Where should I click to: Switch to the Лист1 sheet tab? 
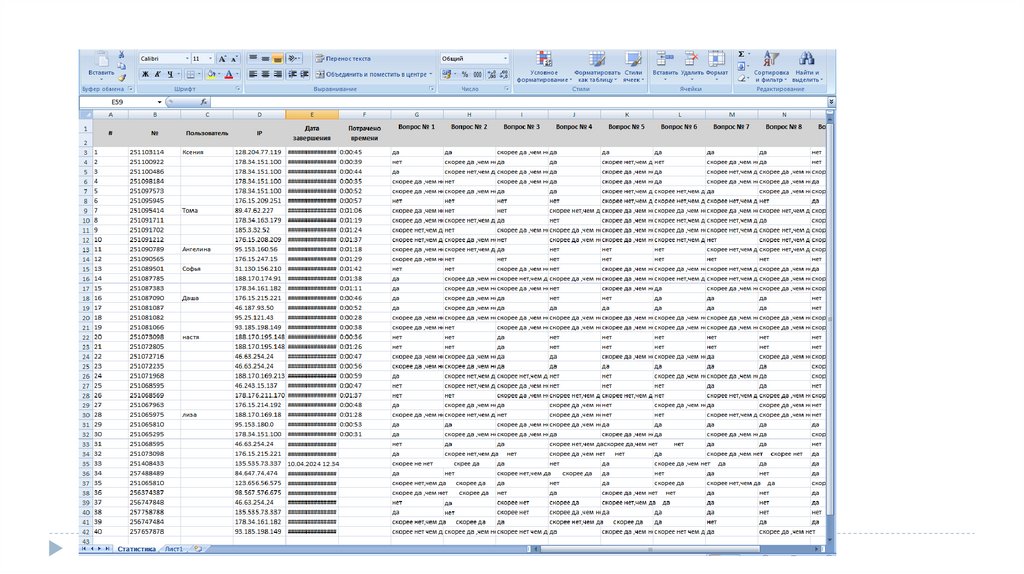pos(173,549)
